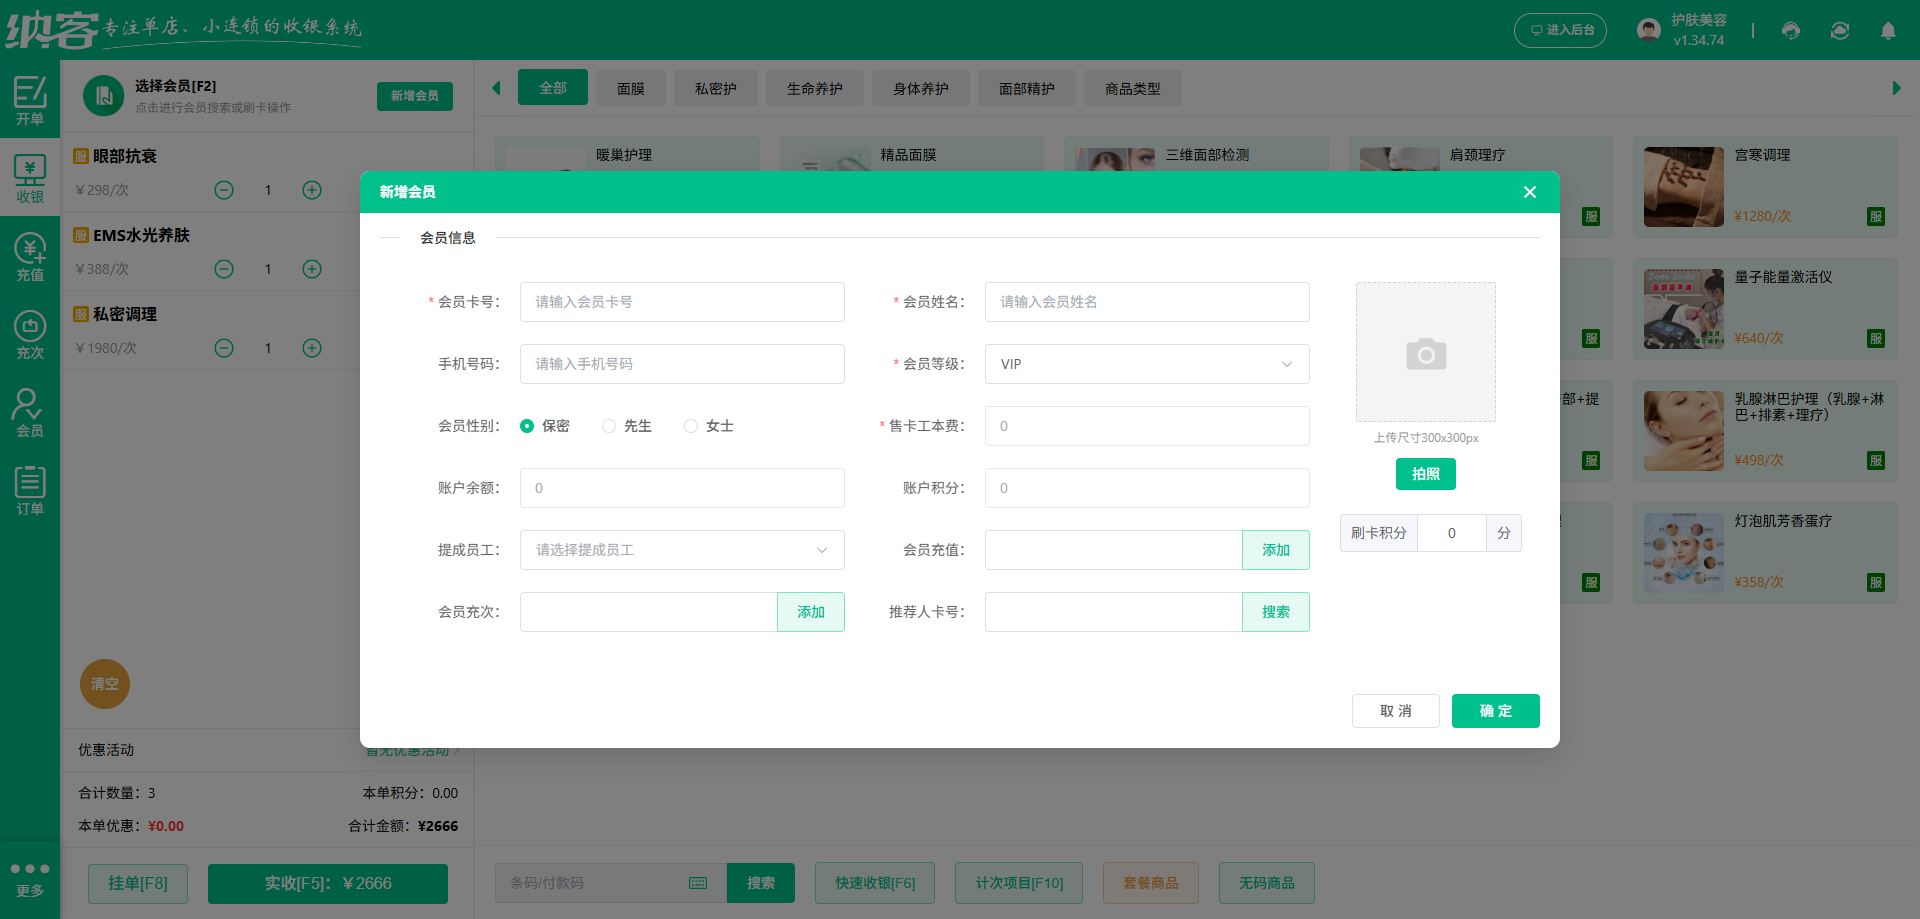1920x919 pixels.
Task: Click the 进入后台 button
Action: click(x=1561, y=30)
